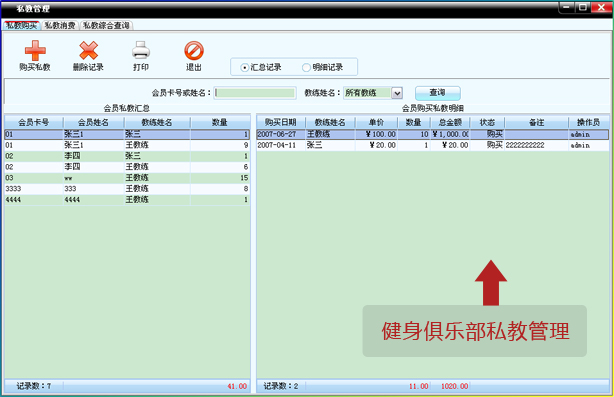The width and height of the screenshot is (614, 397).
Task: Click the 查询 search button
Action: [437, 93]
